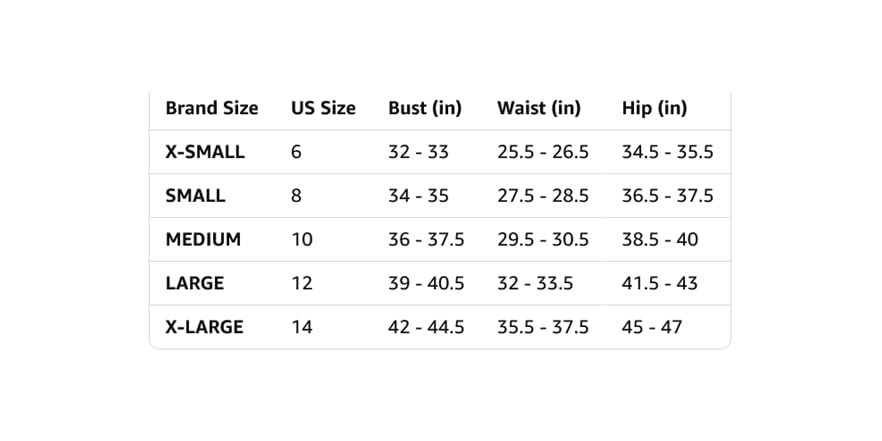The image size is (882, 441).
Task: Click the X-SMALL row label
Action: pyautogui.click(x=205, y=152)
